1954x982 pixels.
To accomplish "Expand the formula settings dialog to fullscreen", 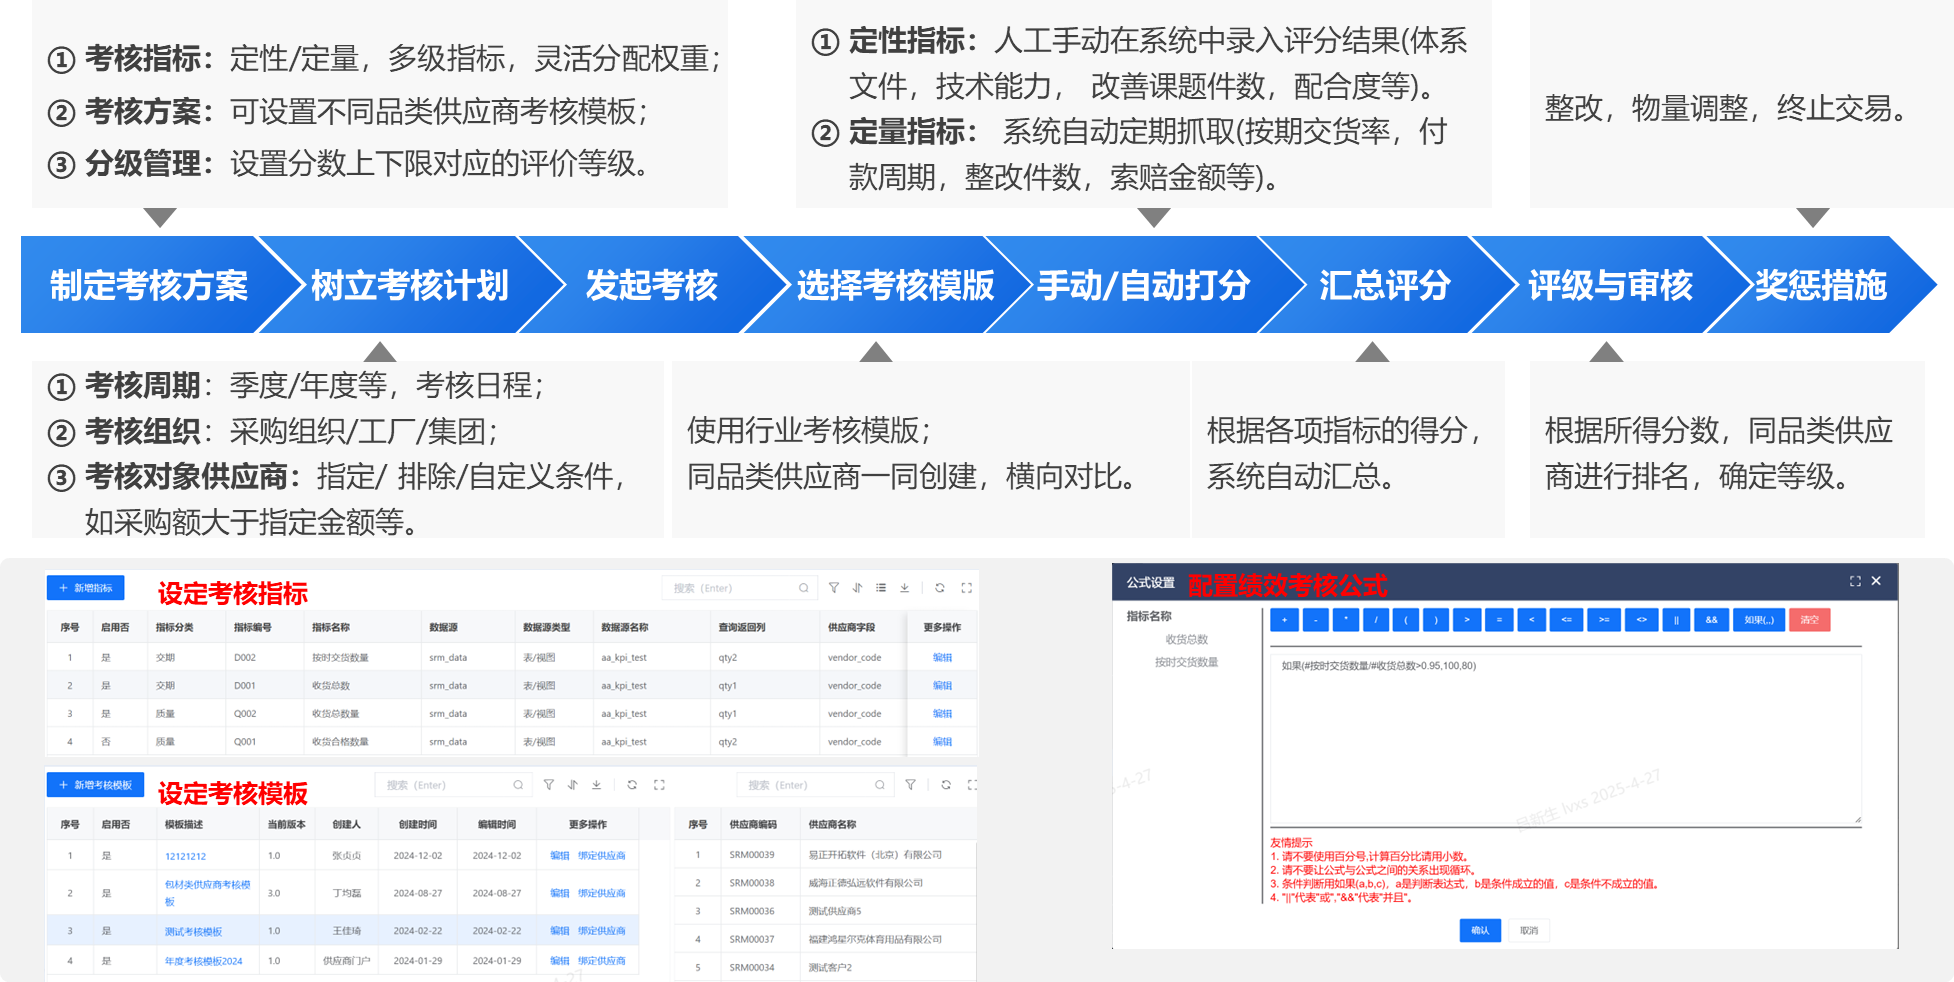I will pyautogui.click(x=1854, y=581).
